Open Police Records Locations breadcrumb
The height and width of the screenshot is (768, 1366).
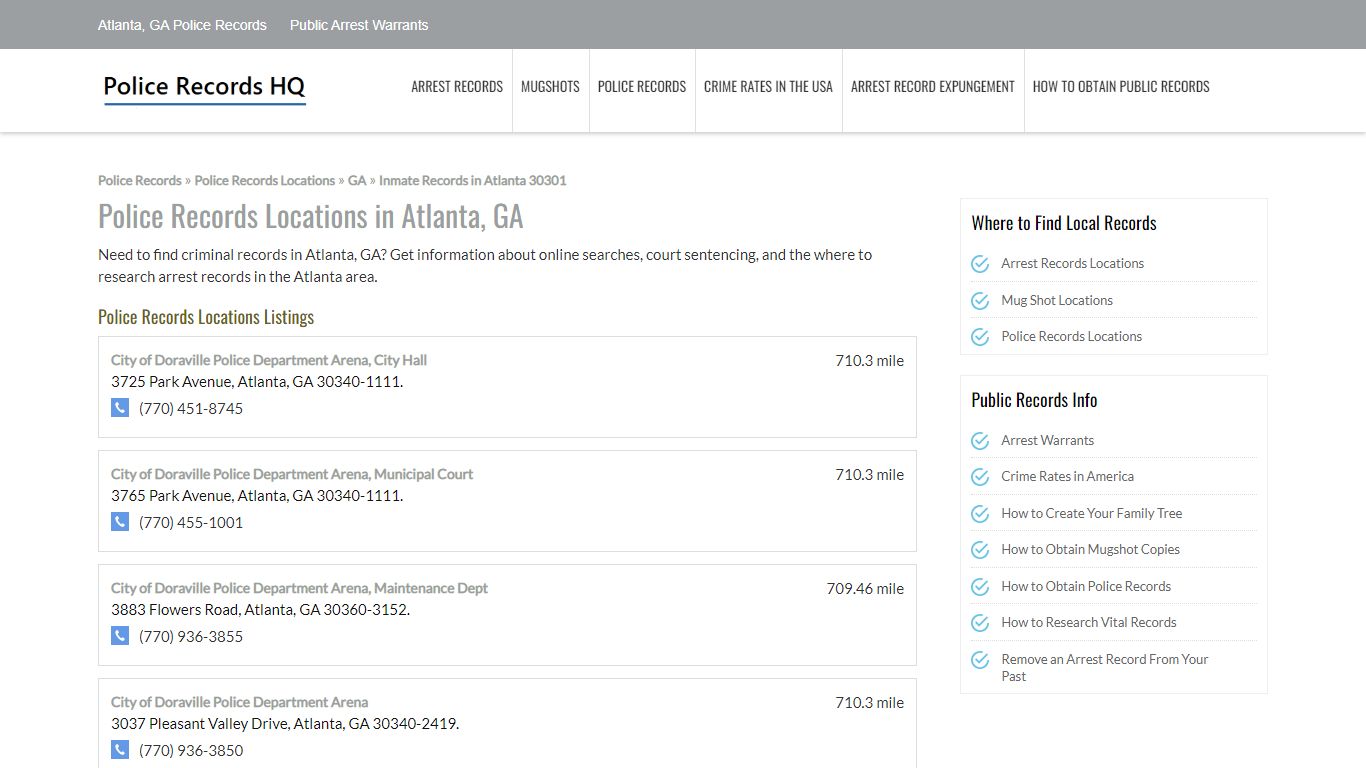[265, 180]
